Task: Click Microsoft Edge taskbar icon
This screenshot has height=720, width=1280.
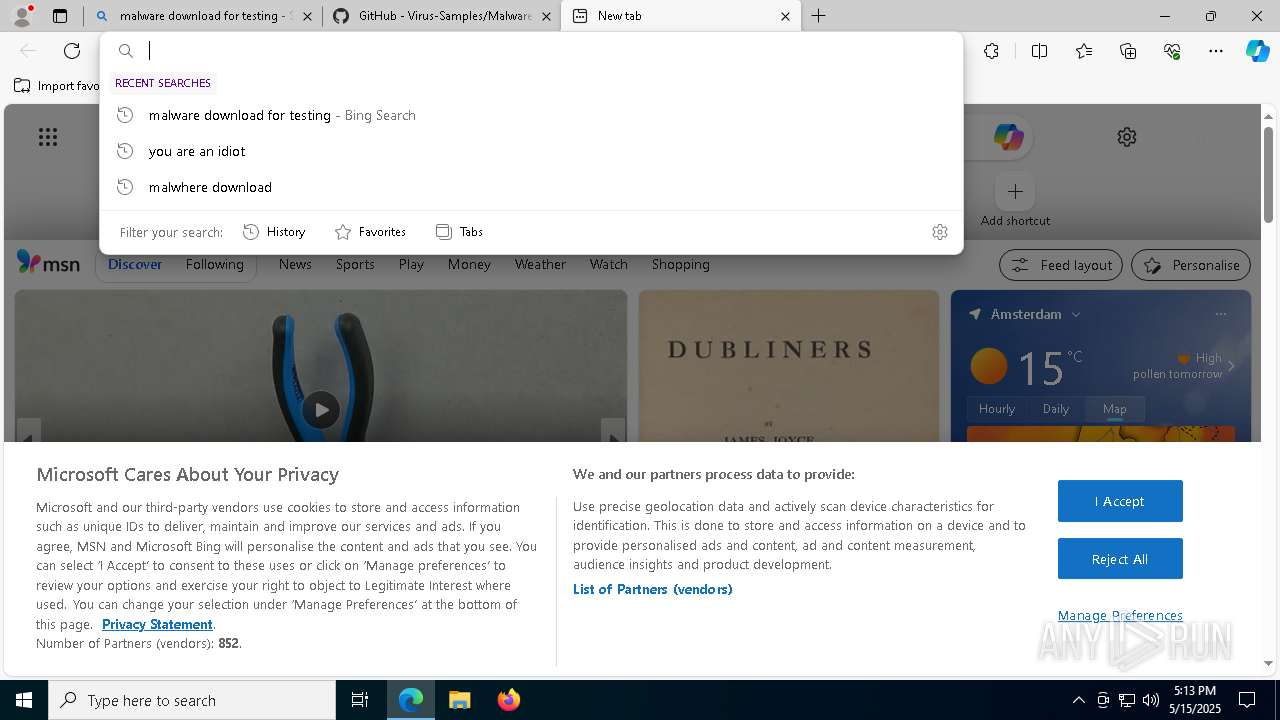Action: pyautogui.click(x=411, y=700)
